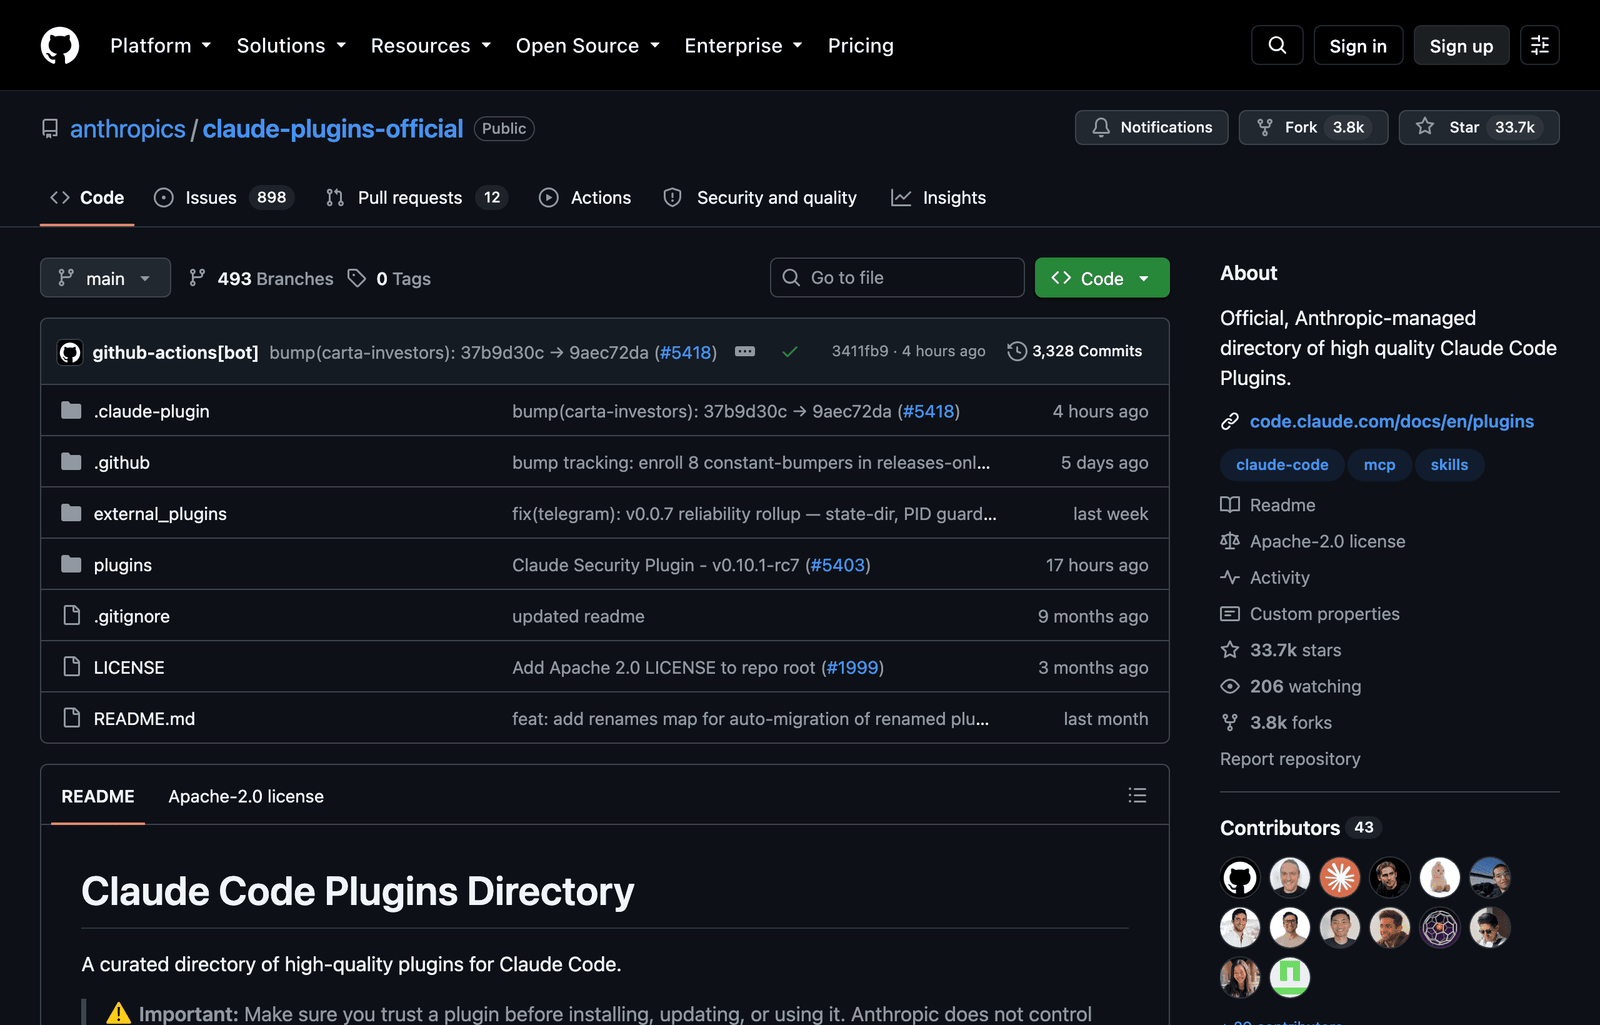The height and width of the screenshot is (1025, 1600).
Task: Expand the Solutions menu
Action: [x=291, y=46]
